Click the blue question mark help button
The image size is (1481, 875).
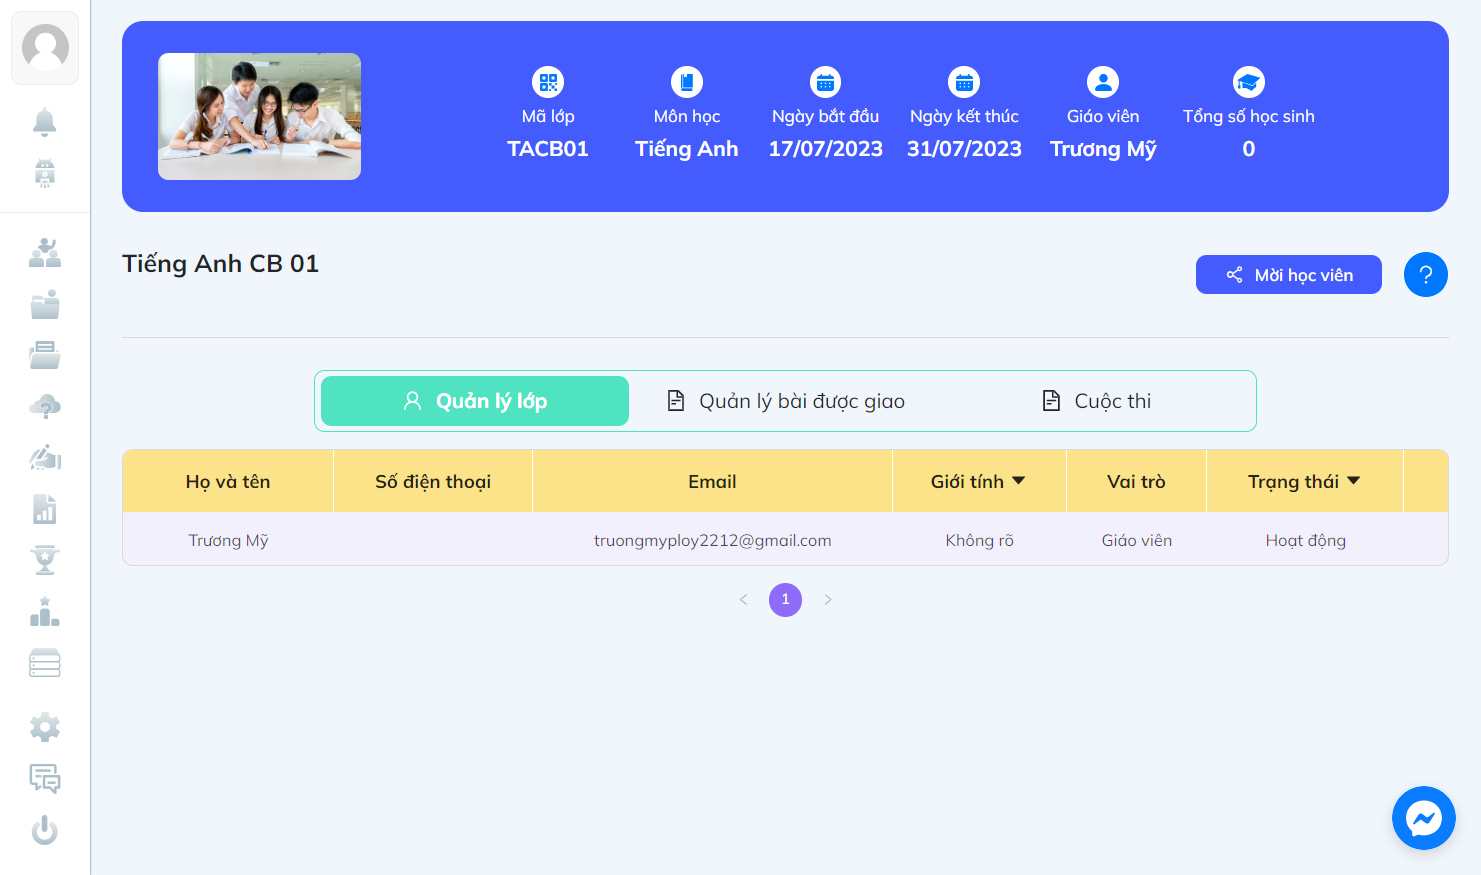(1426, 275)
